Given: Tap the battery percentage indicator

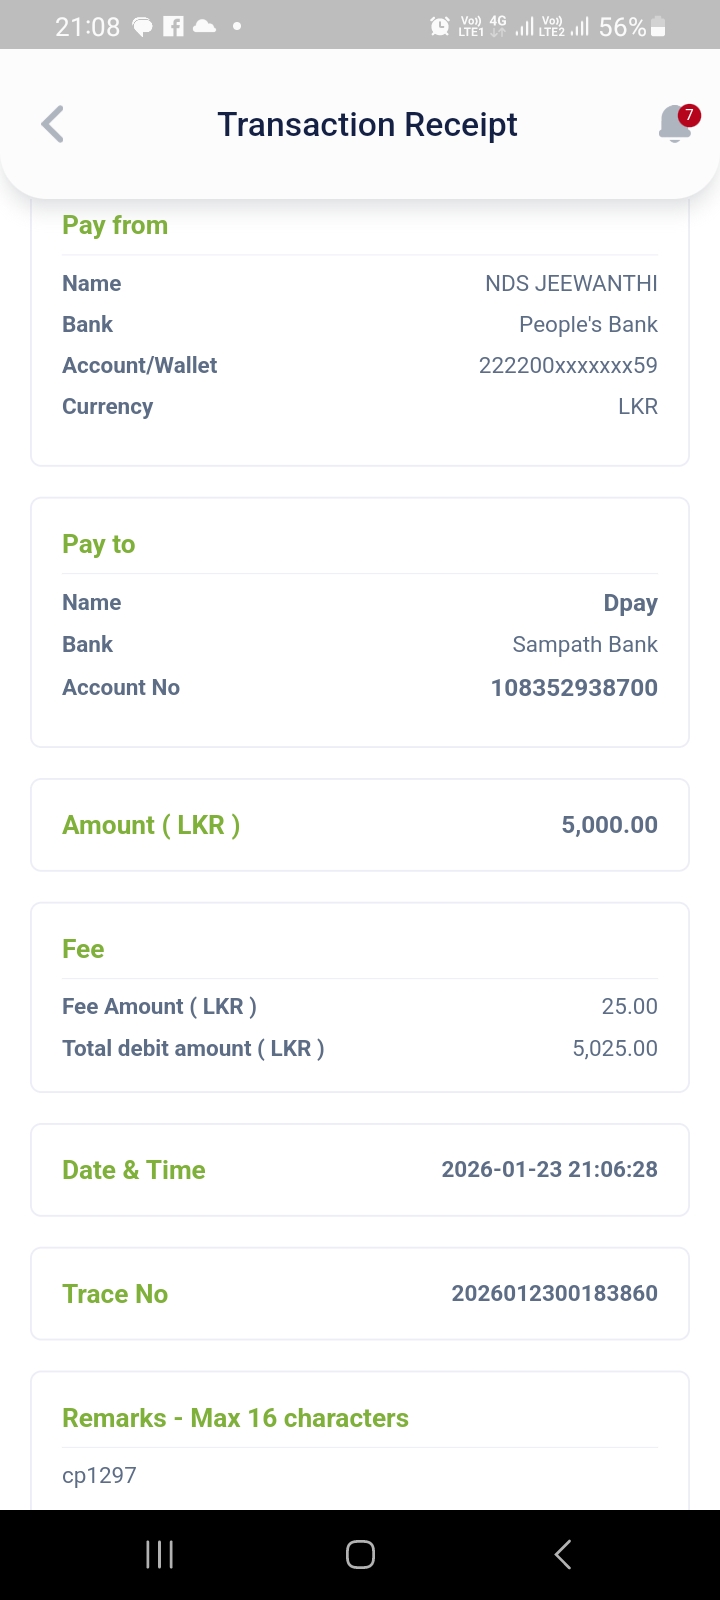Looking at the screenshot, I should click(622, 27).
